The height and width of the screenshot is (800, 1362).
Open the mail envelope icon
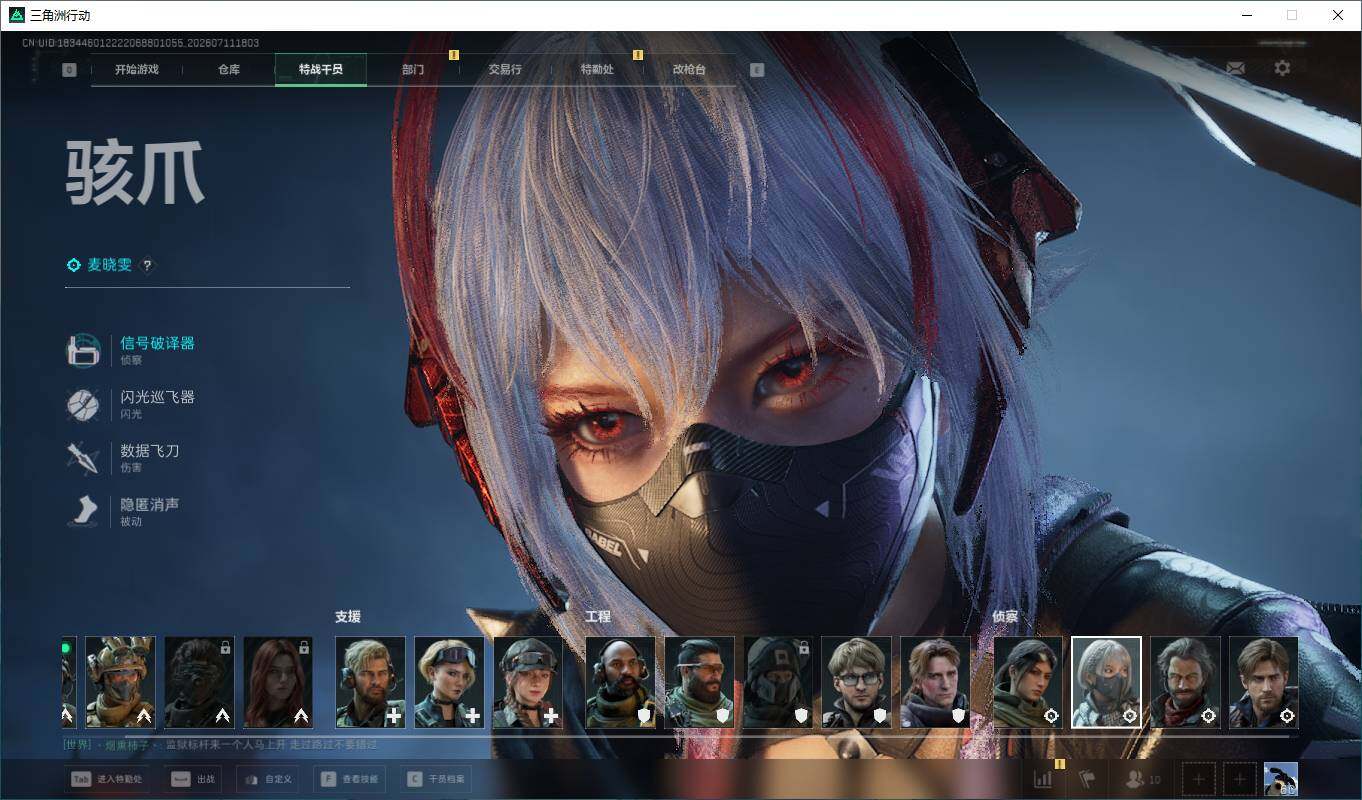(x=1236, y=68)
